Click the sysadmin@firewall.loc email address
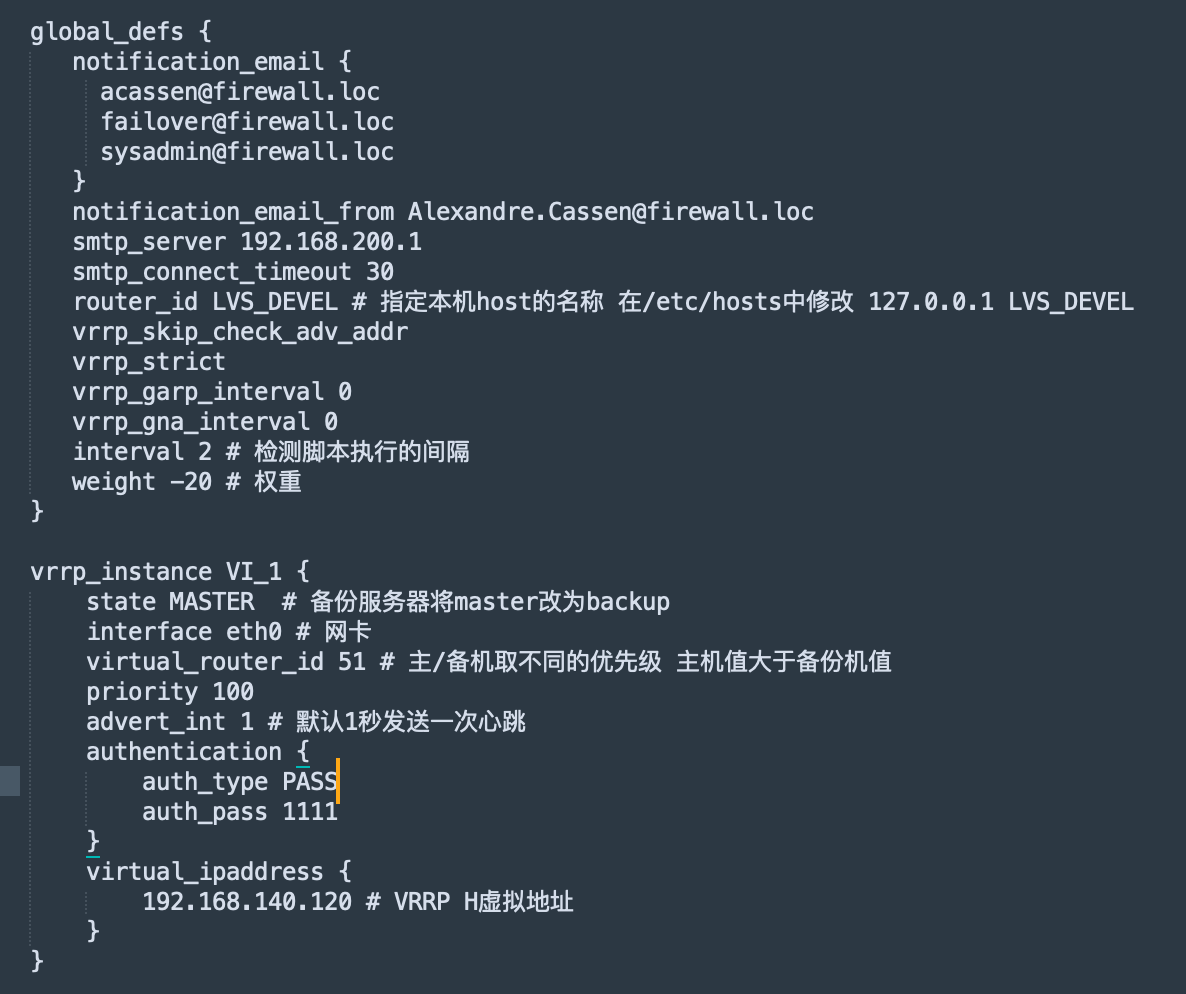This screenshot has width=1186, height=994. pyautogui.click(x=247, y=151)
